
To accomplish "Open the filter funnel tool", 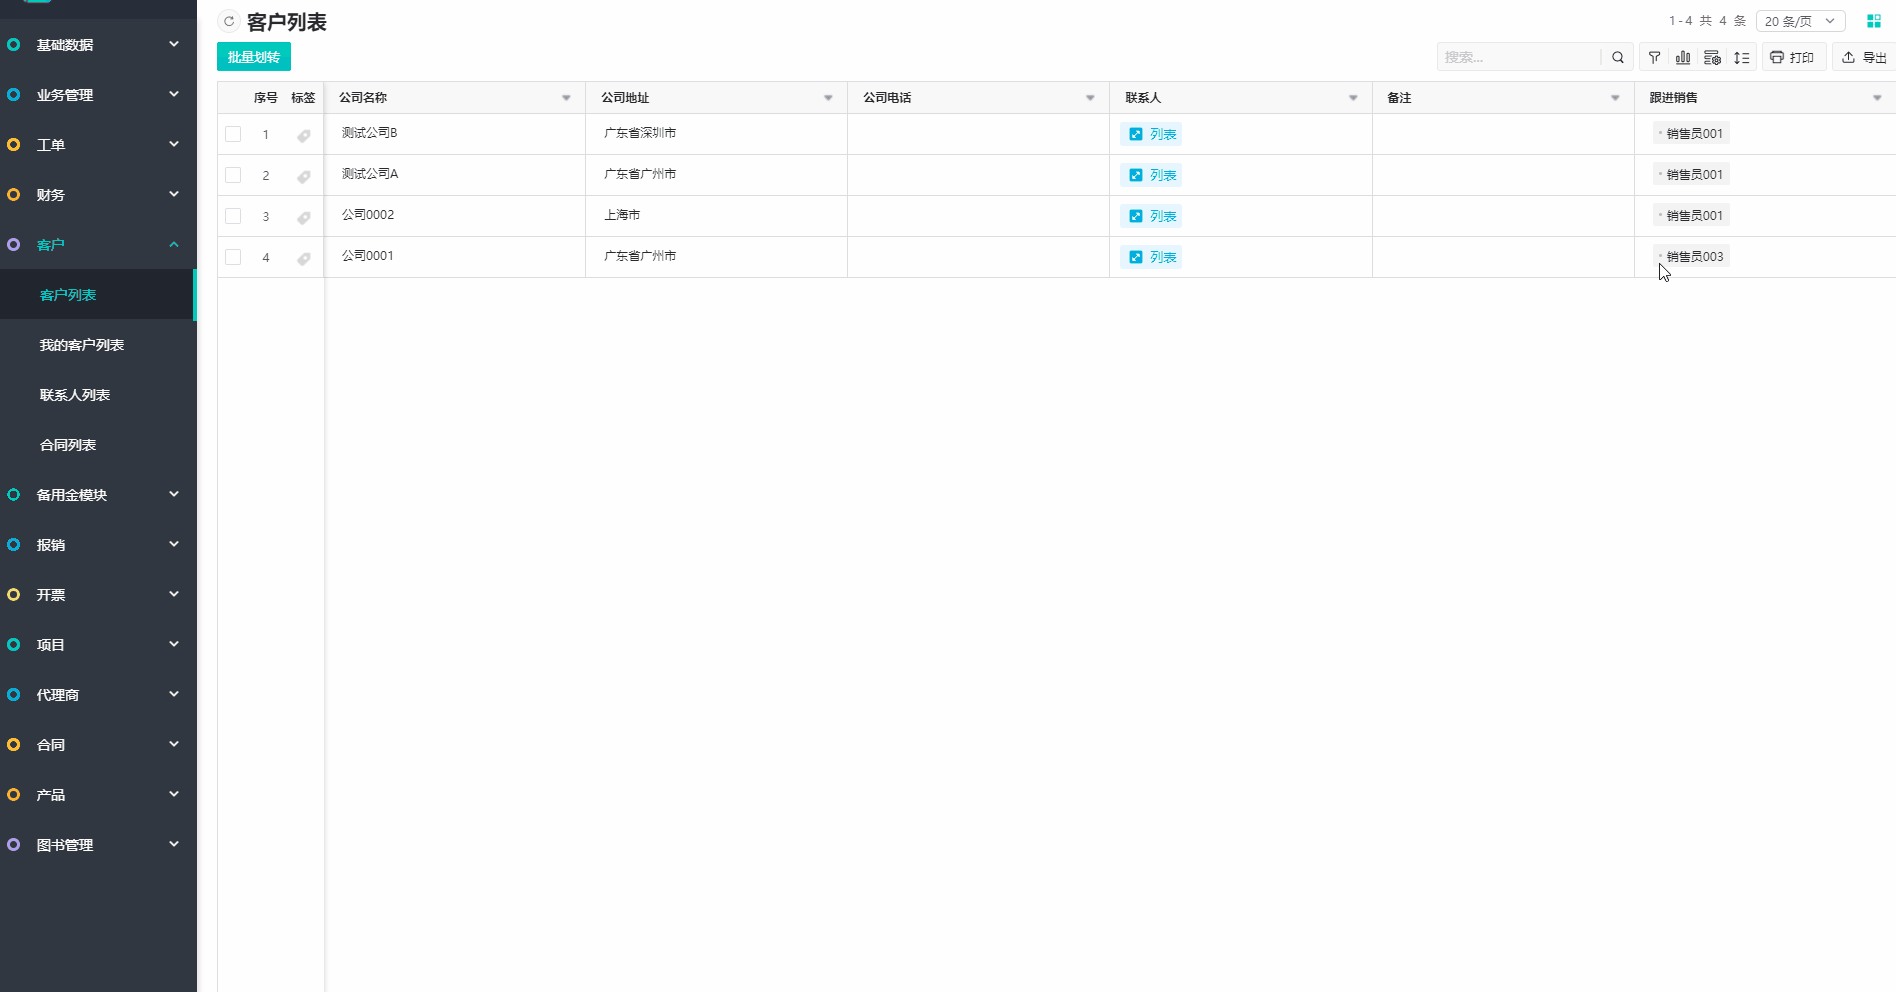I will [1655, 57].
